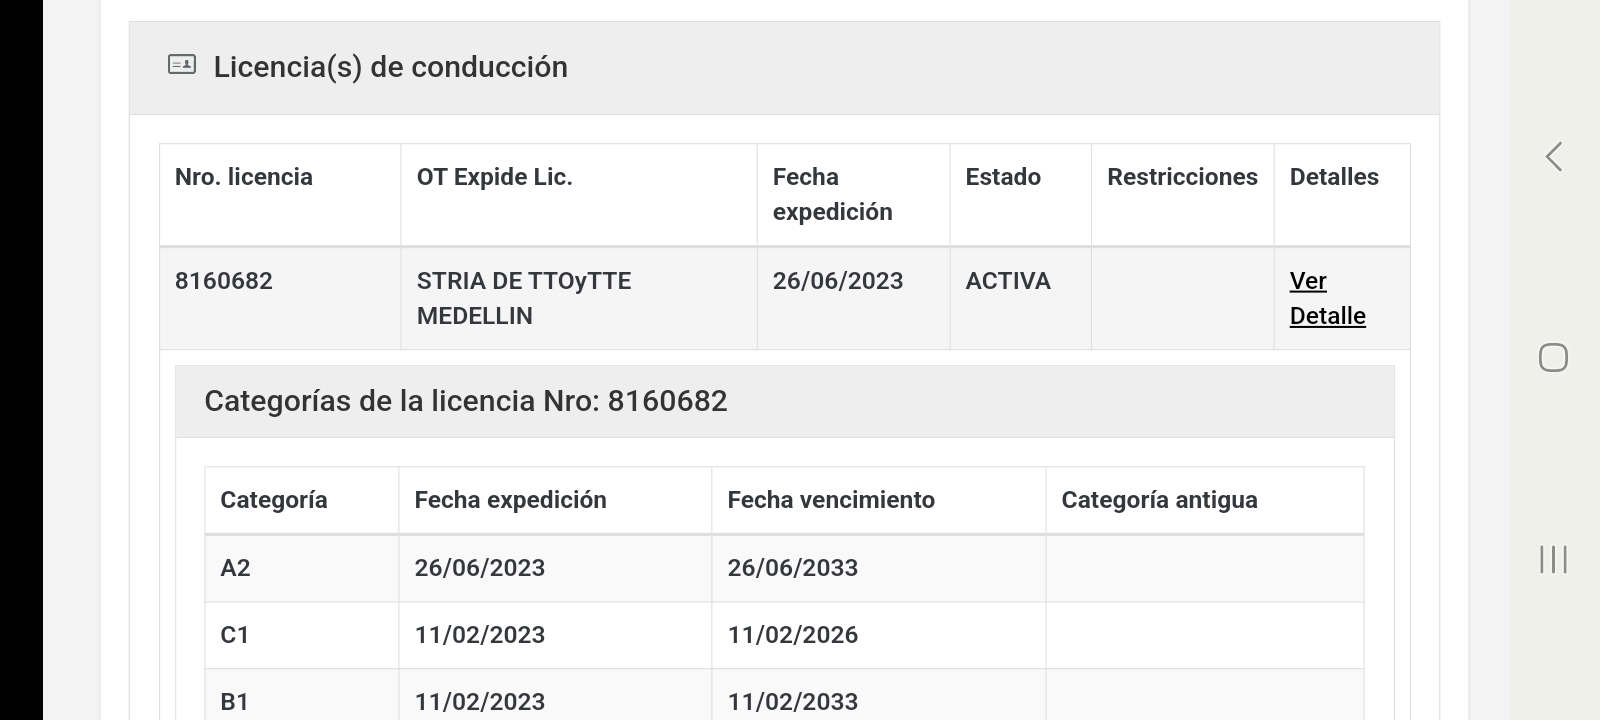Open the Ver Detalle link
Screen dimensions: 1600x720
1326,298
